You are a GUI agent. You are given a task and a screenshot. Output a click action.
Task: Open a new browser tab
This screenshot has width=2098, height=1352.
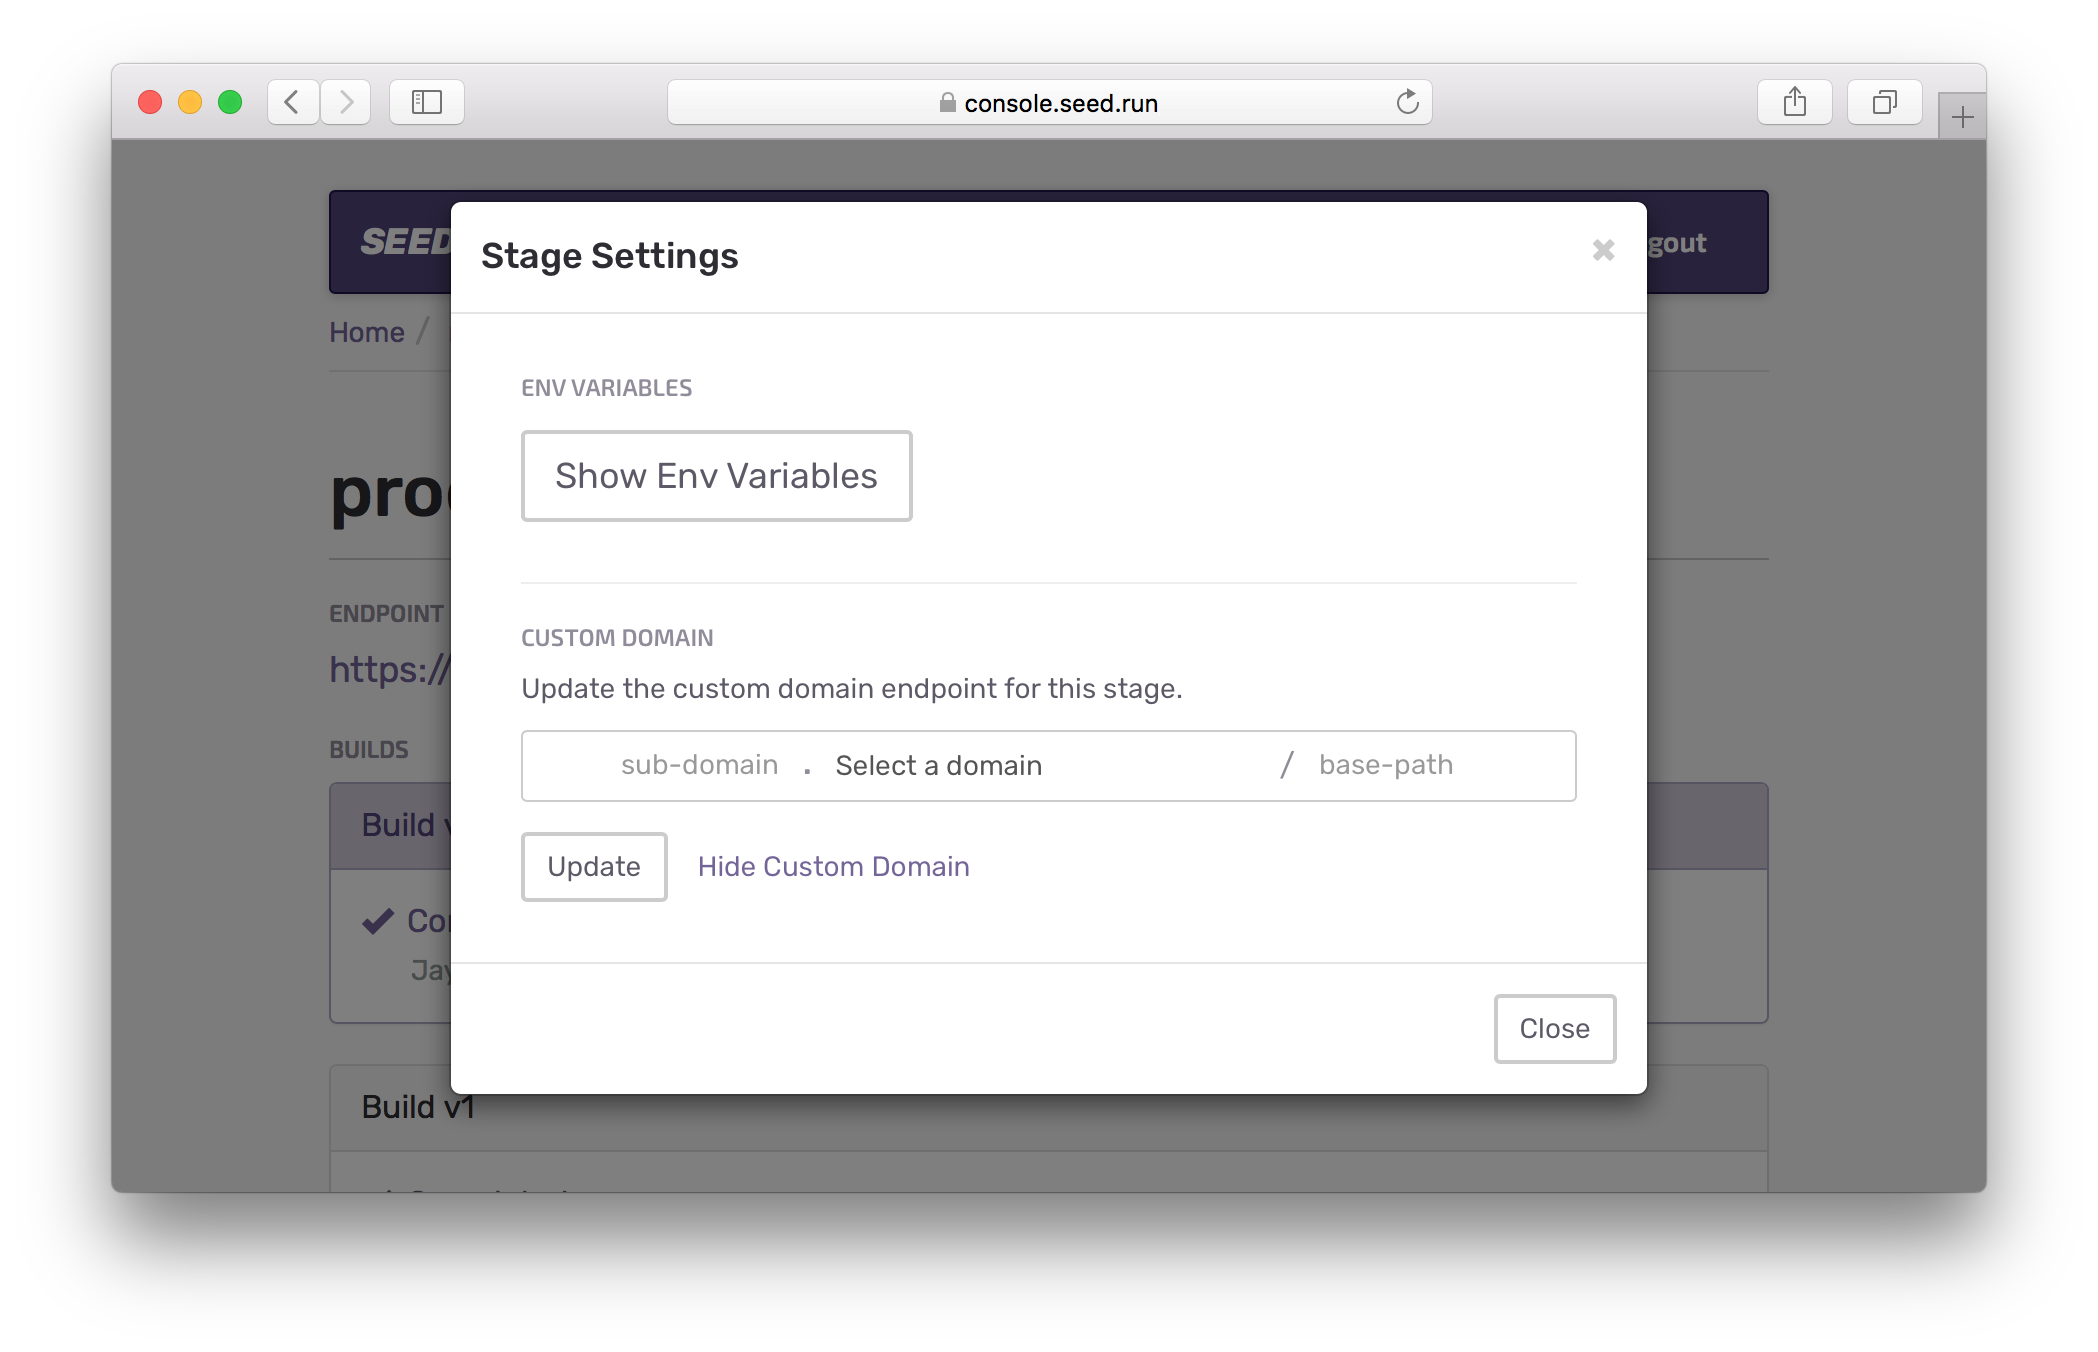1962,114
